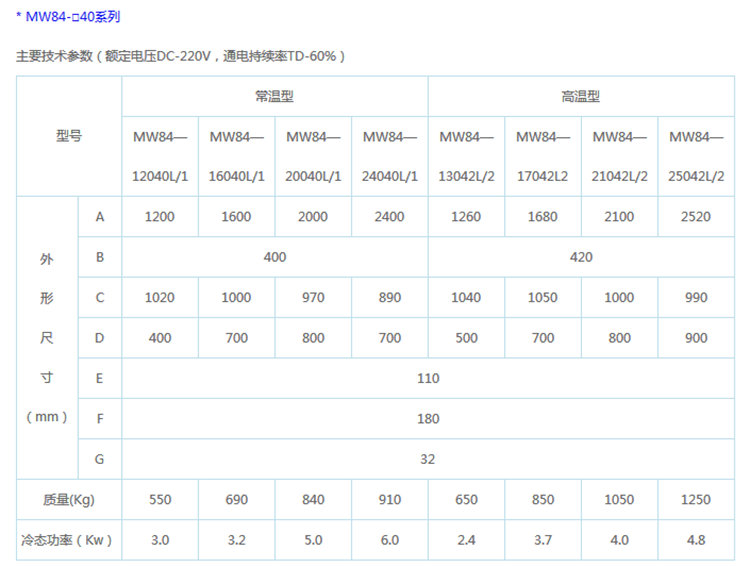Viewport: 750px width, 567px height.
Task: Select the 2520 cell in row A
Action: 696,216
